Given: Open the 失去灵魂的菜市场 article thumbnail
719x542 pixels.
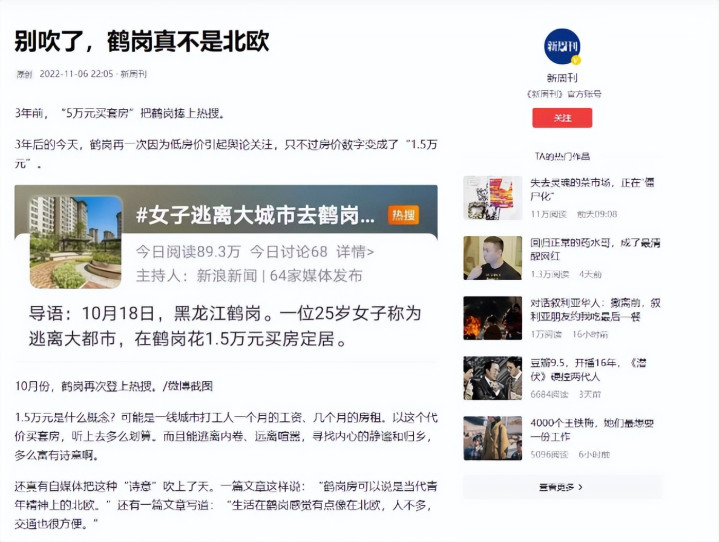Looking at the screenshot, I should click(x=492, y=198).
